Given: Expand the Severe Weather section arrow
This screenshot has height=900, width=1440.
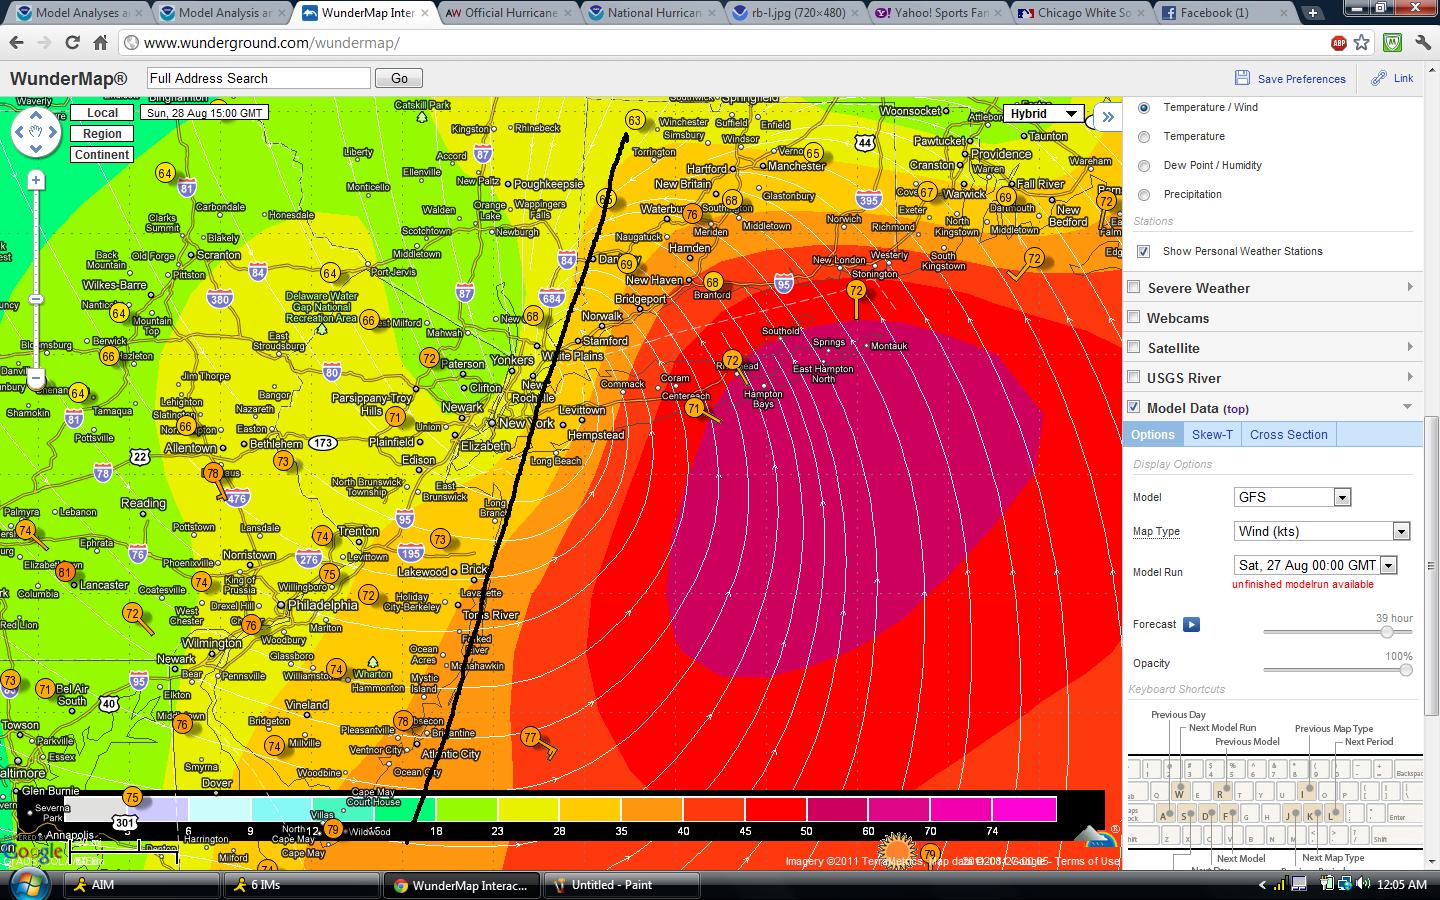Looking at the screenshot, I should click(x=1410, y=287).
